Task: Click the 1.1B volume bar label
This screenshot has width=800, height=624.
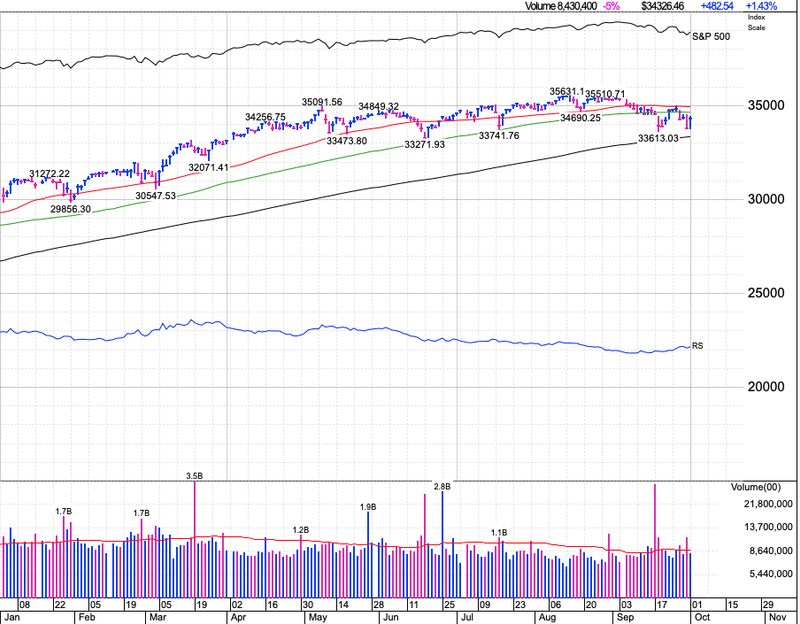Action: [x=499, y=533]
